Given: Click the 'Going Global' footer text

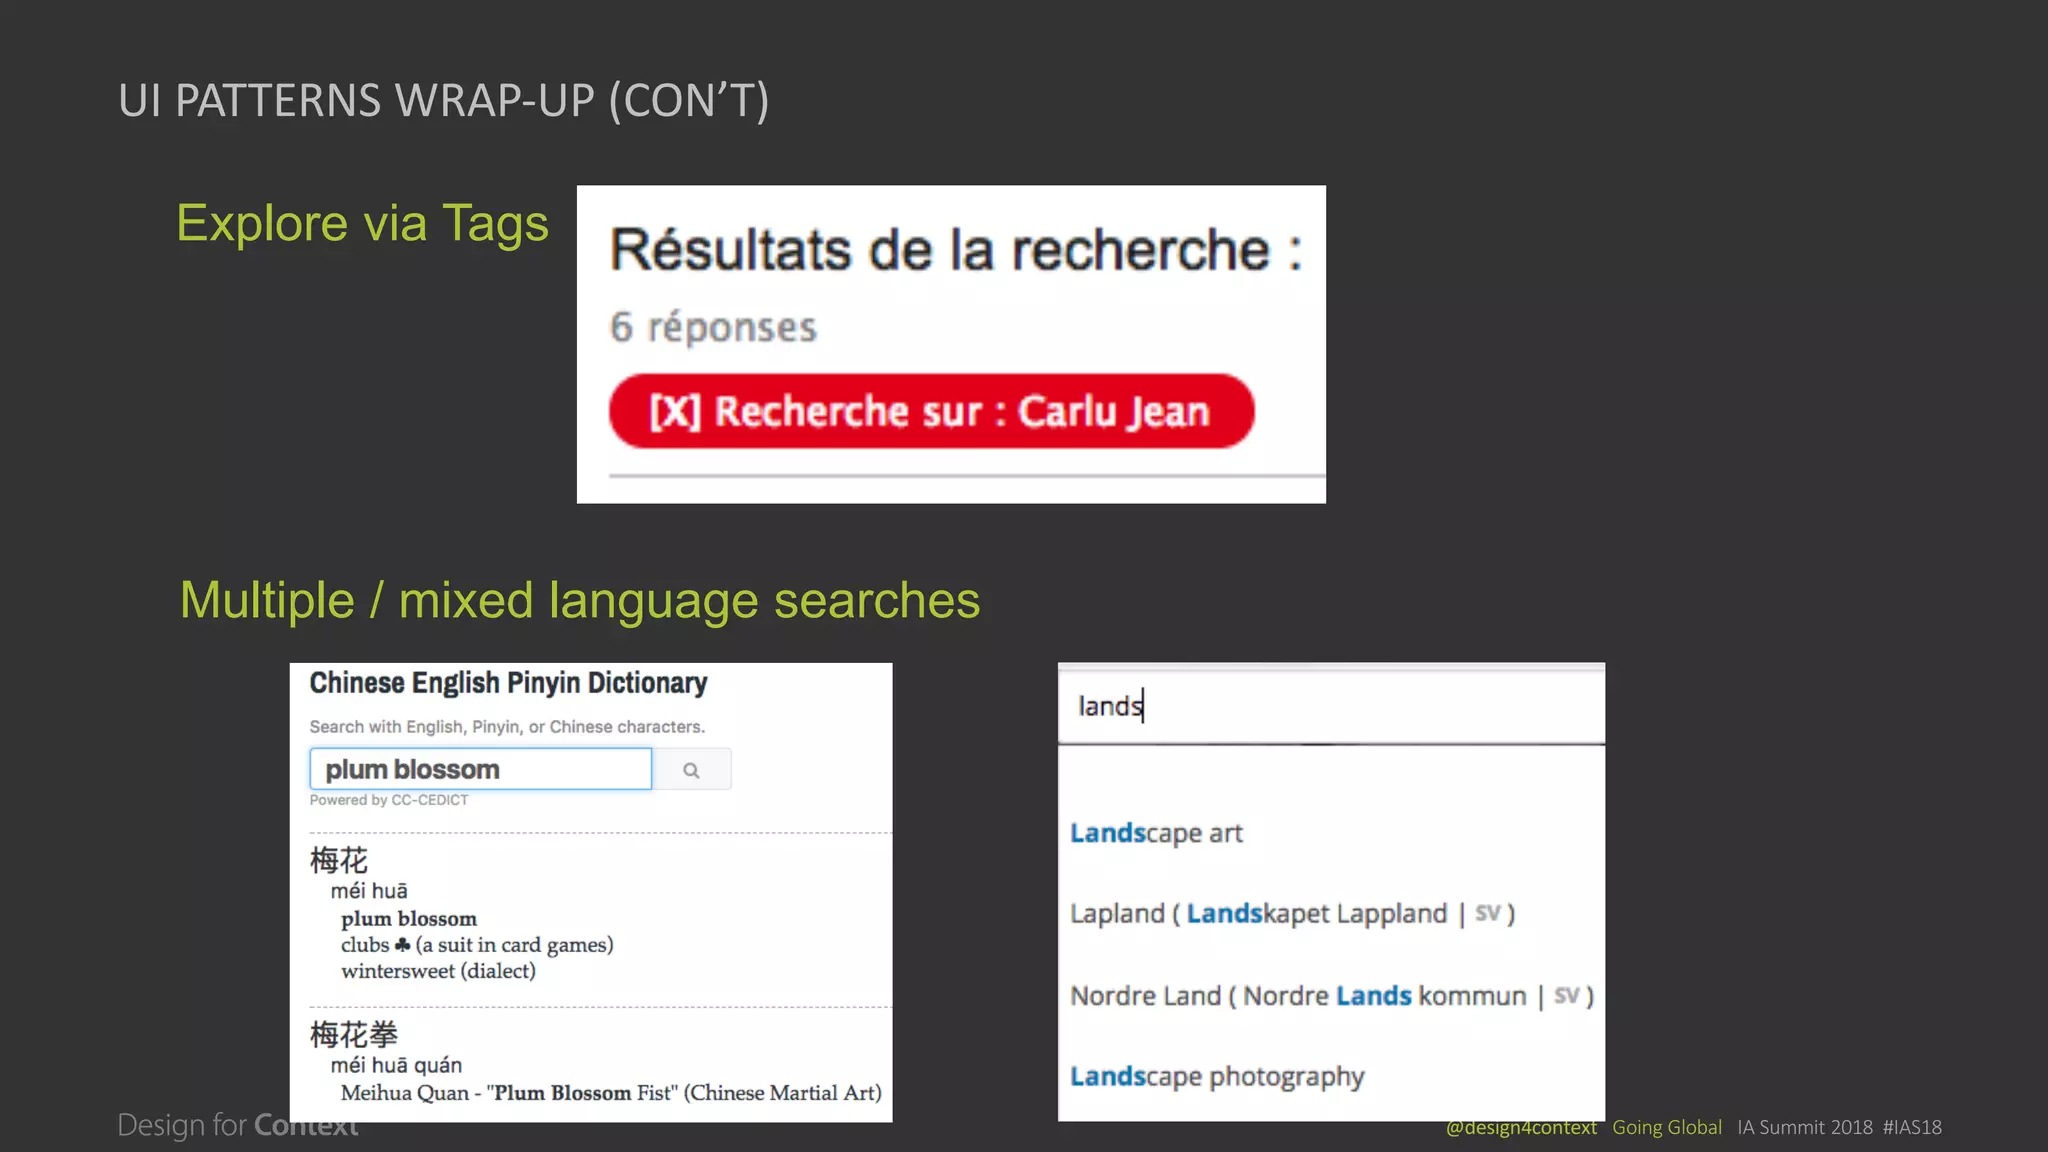Looking at the screenshot, I should point(1667,1127).
